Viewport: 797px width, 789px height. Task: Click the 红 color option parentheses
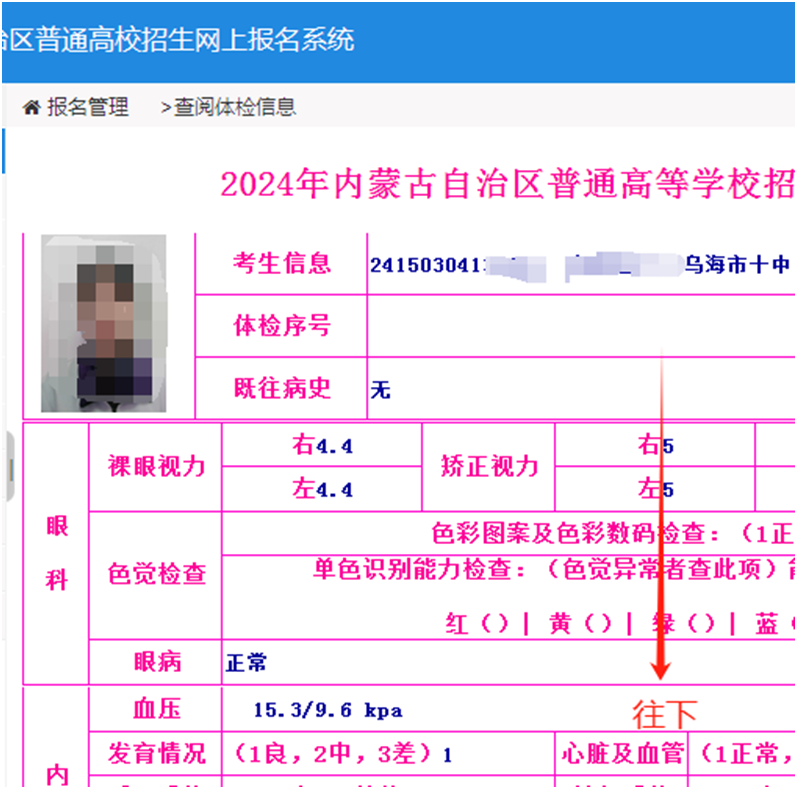pyautogui.click(x=478, y=624)
